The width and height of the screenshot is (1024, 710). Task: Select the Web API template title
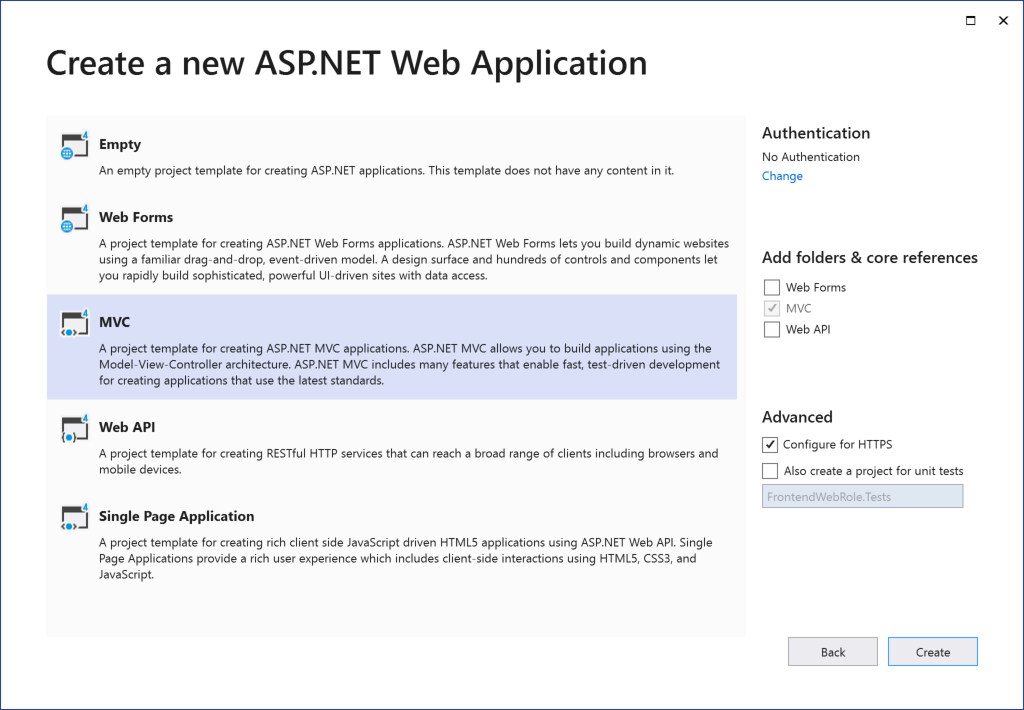(x=127, y=427)
